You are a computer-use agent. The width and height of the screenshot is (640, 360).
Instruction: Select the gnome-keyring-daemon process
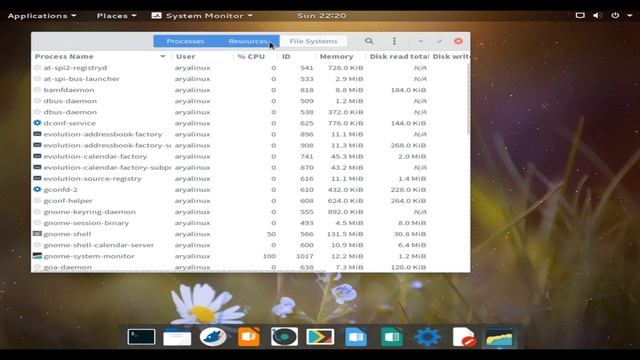click(x=250, y=212)
